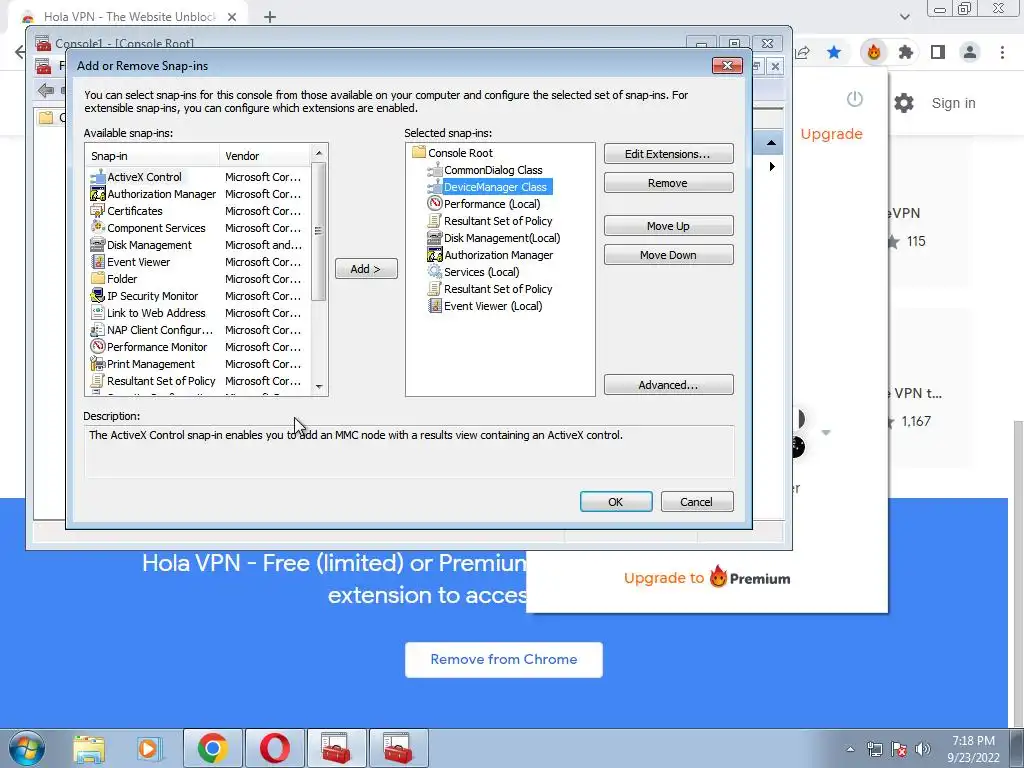Select the Hola VPN browser tab
Viewport: 1024px width, 768px height.
pyautogui.click(x=129, y=16)
